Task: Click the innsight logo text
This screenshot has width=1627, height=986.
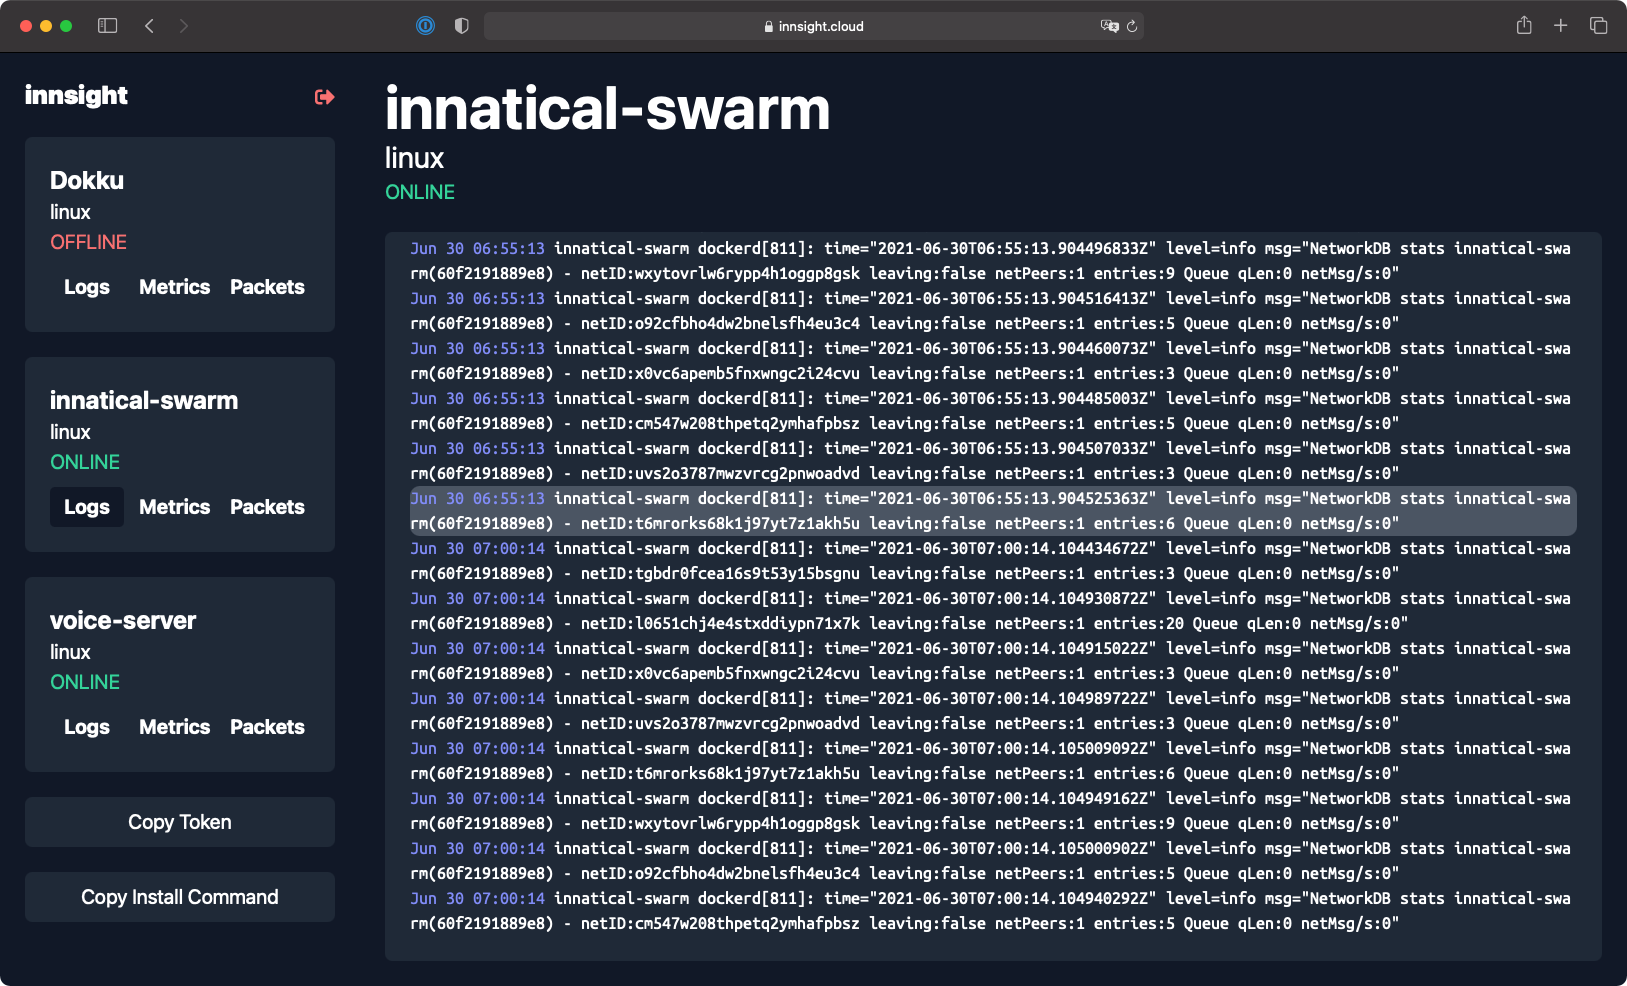Action: (76, 96)
